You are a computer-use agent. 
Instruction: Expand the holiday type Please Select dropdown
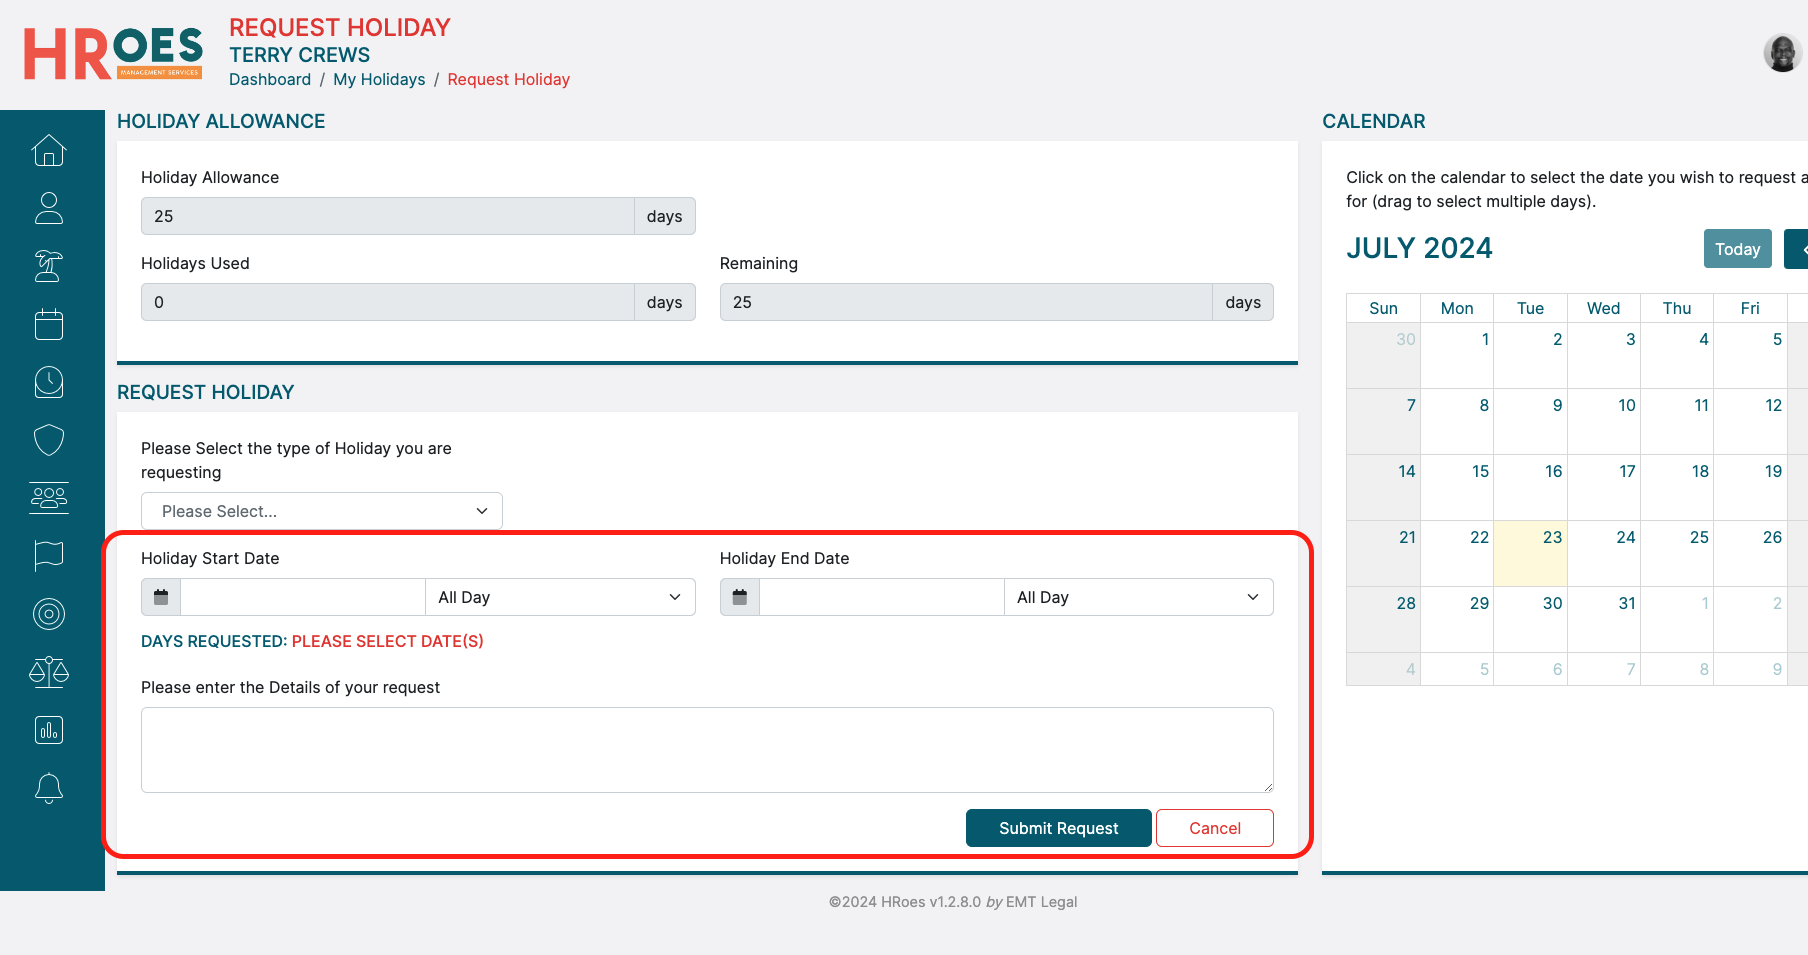pos(321,511)
